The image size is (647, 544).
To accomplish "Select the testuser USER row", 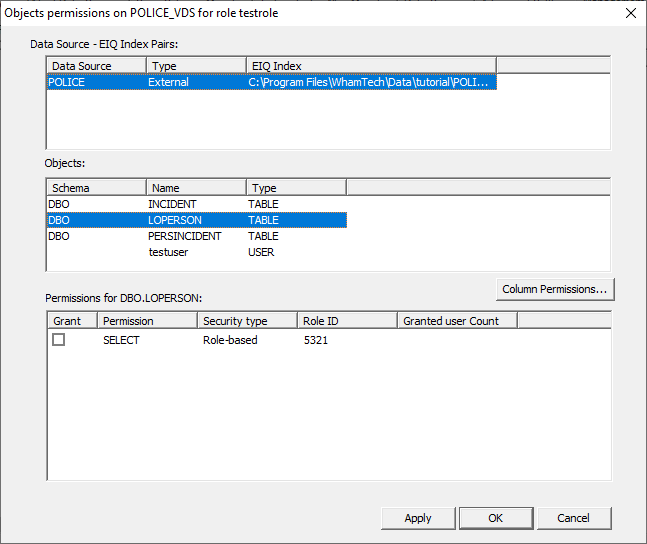I will pos(170,252).
